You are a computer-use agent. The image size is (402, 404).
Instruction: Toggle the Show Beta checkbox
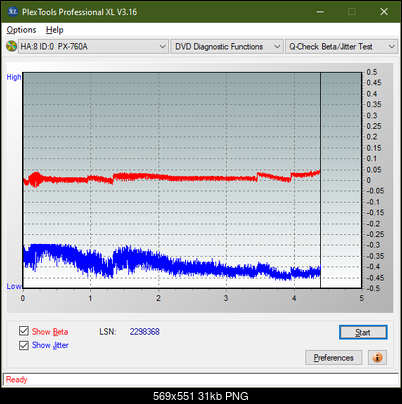point(24,331)
